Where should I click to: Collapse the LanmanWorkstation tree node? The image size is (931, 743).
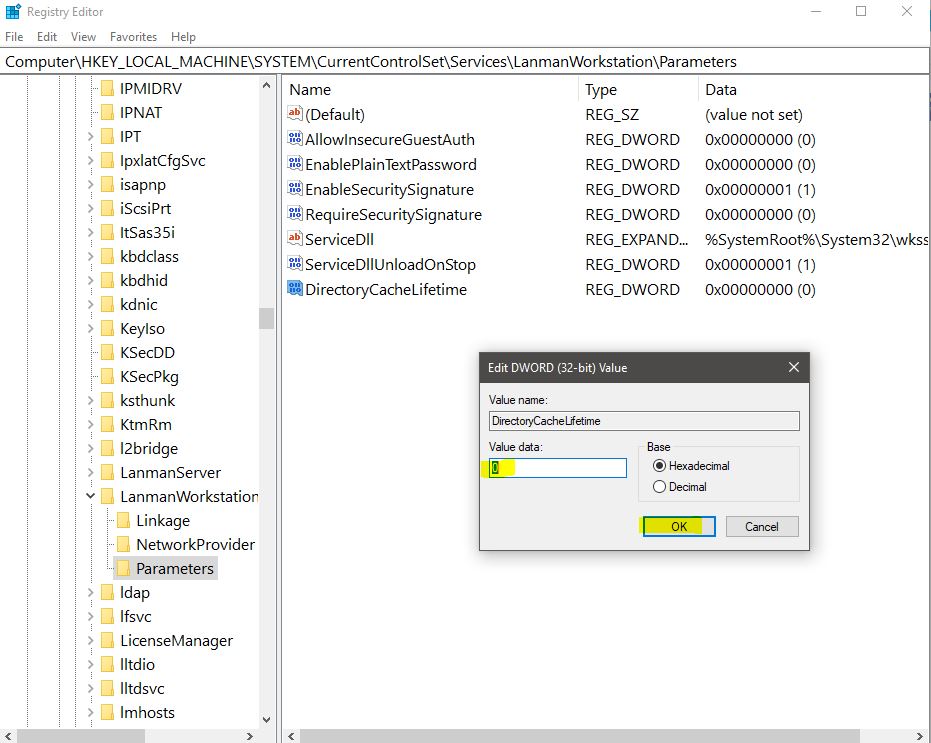[90, 496]
